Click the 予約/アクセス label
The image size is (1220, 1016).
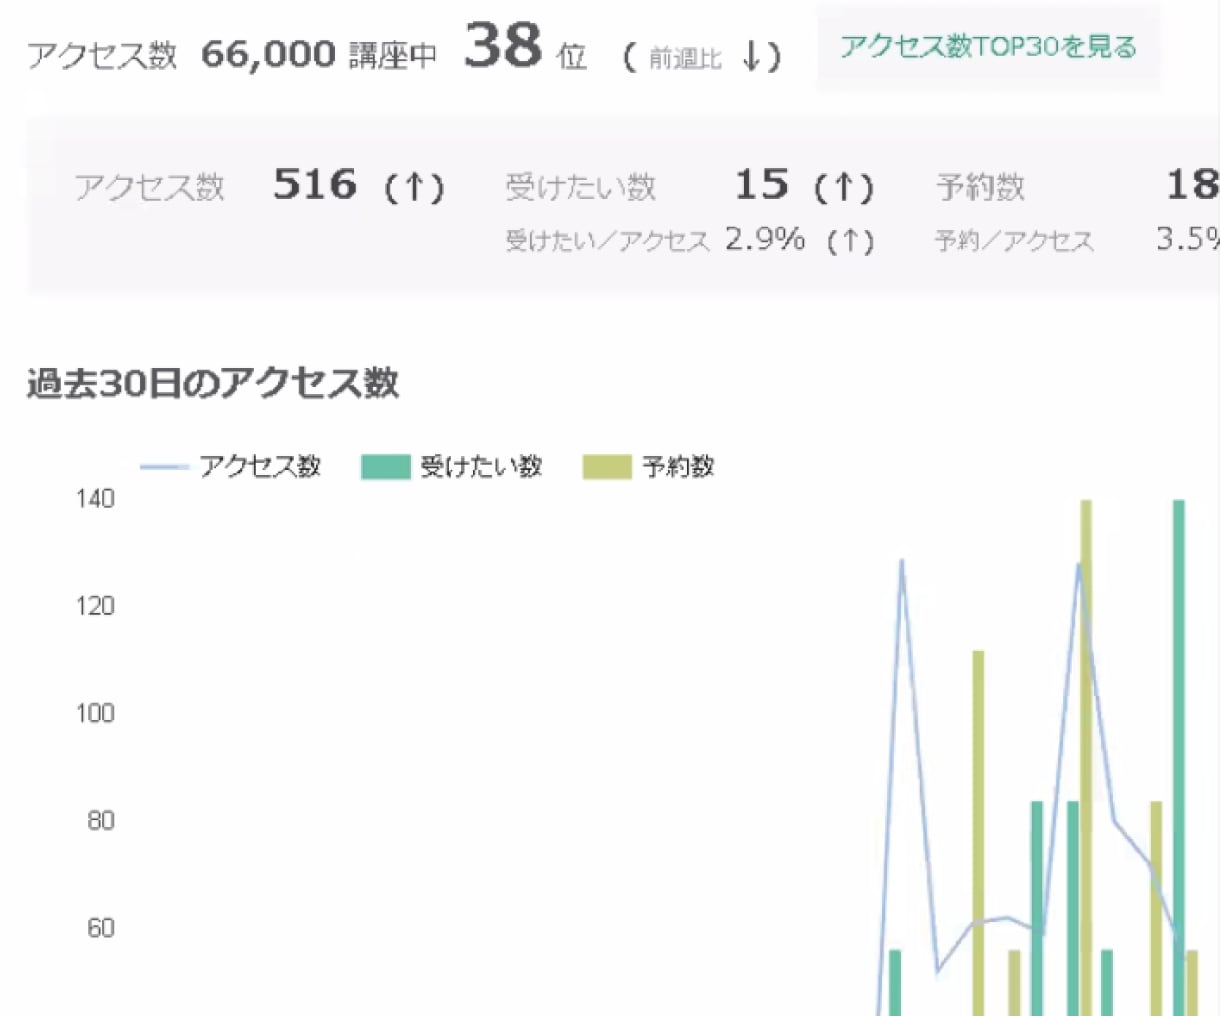[1014, 241]
